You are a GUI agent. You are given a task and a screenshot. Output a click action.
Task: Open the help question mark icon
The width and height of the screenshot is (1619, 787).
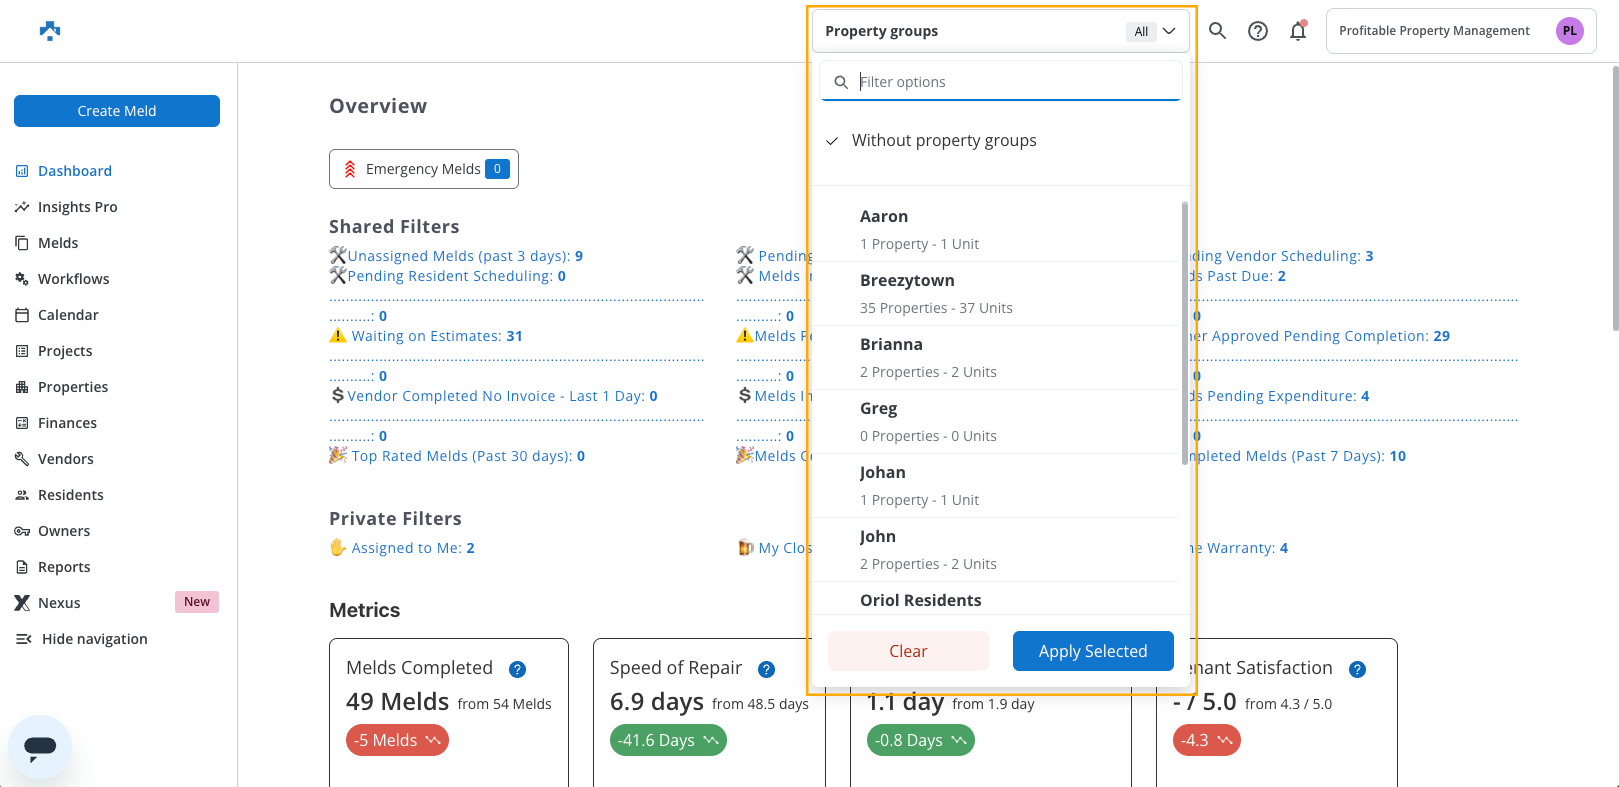tap(1258, 31)
